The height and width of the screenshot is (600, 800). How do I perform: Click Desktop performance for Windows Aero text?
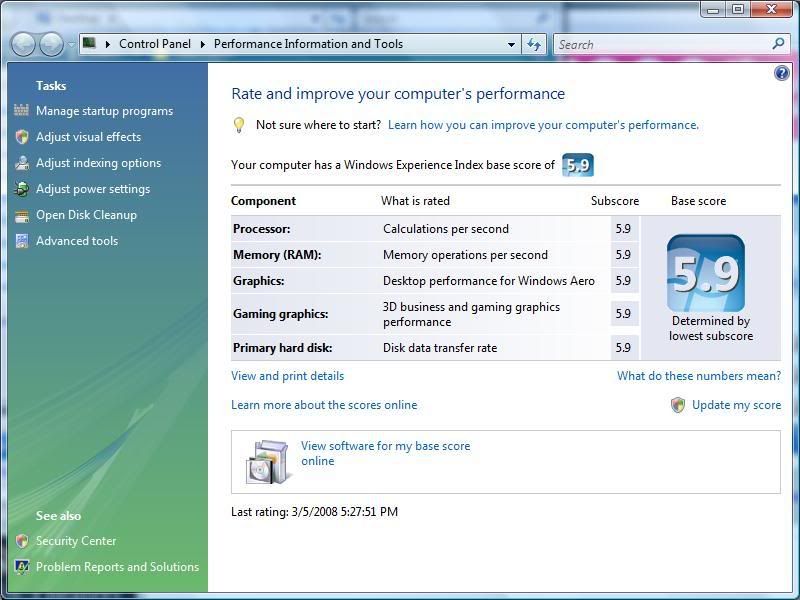[489, 281]
